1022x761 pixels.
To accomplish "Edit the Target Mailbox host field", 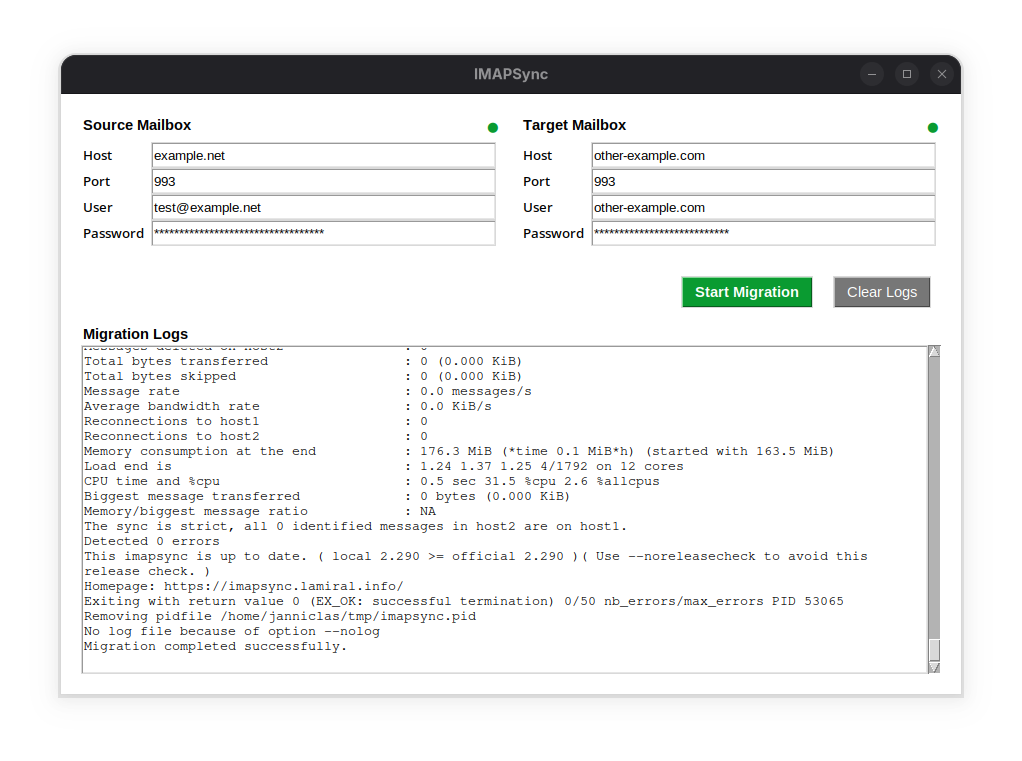I will point(763,156).
